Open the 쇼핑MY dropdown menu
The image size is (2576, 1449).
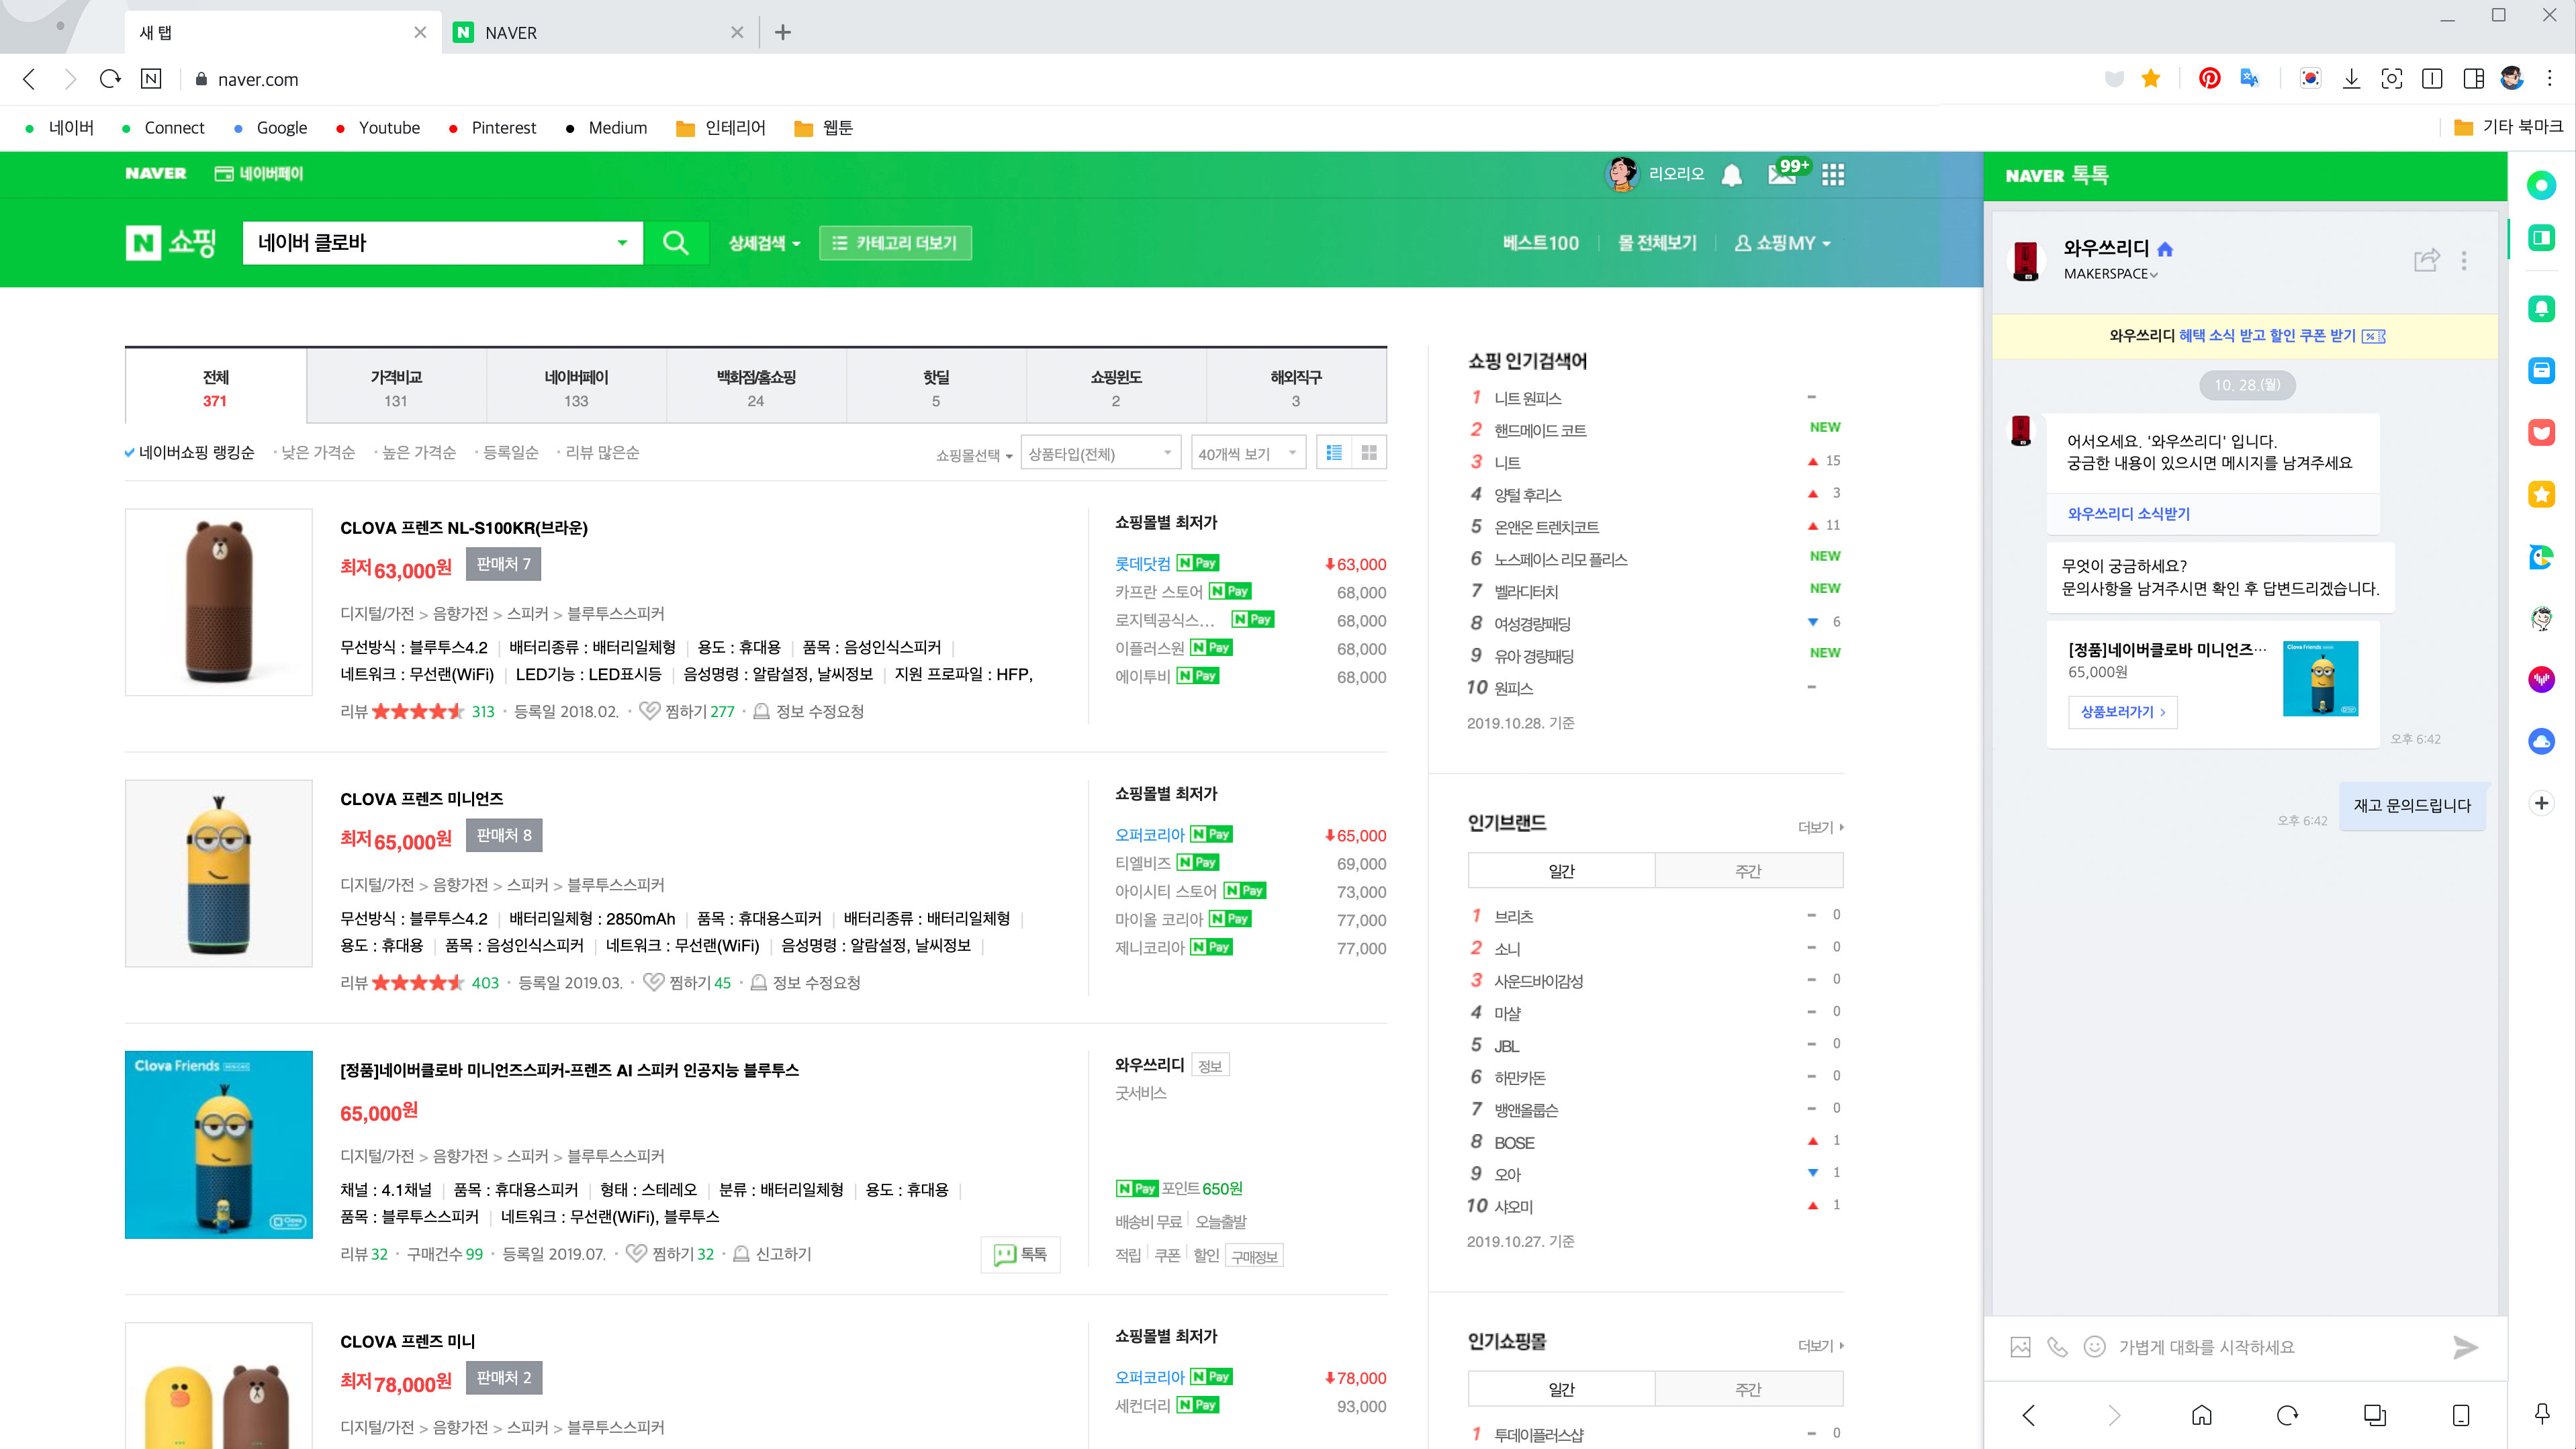(1782, 243)
